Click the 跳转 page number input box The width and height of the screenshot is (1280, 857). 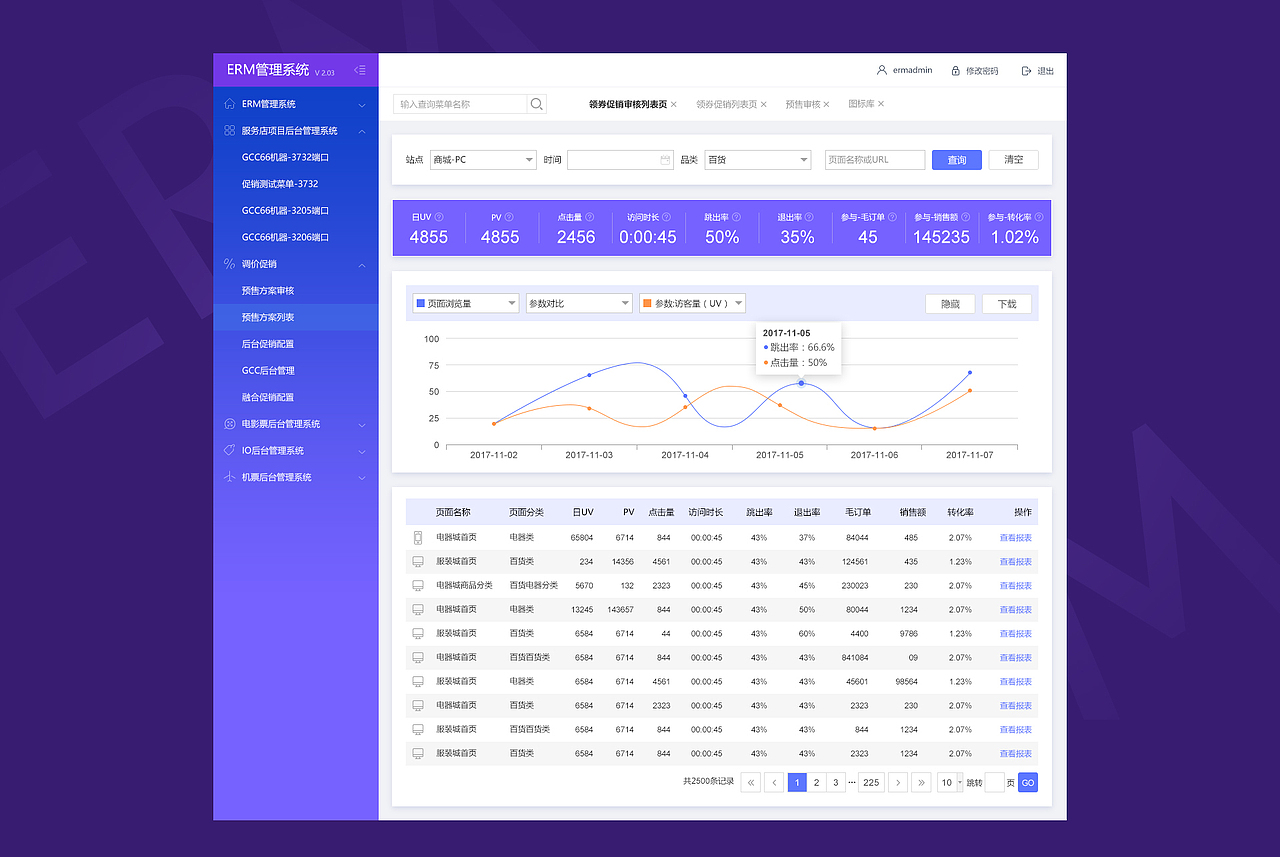[x=995, y=783]
